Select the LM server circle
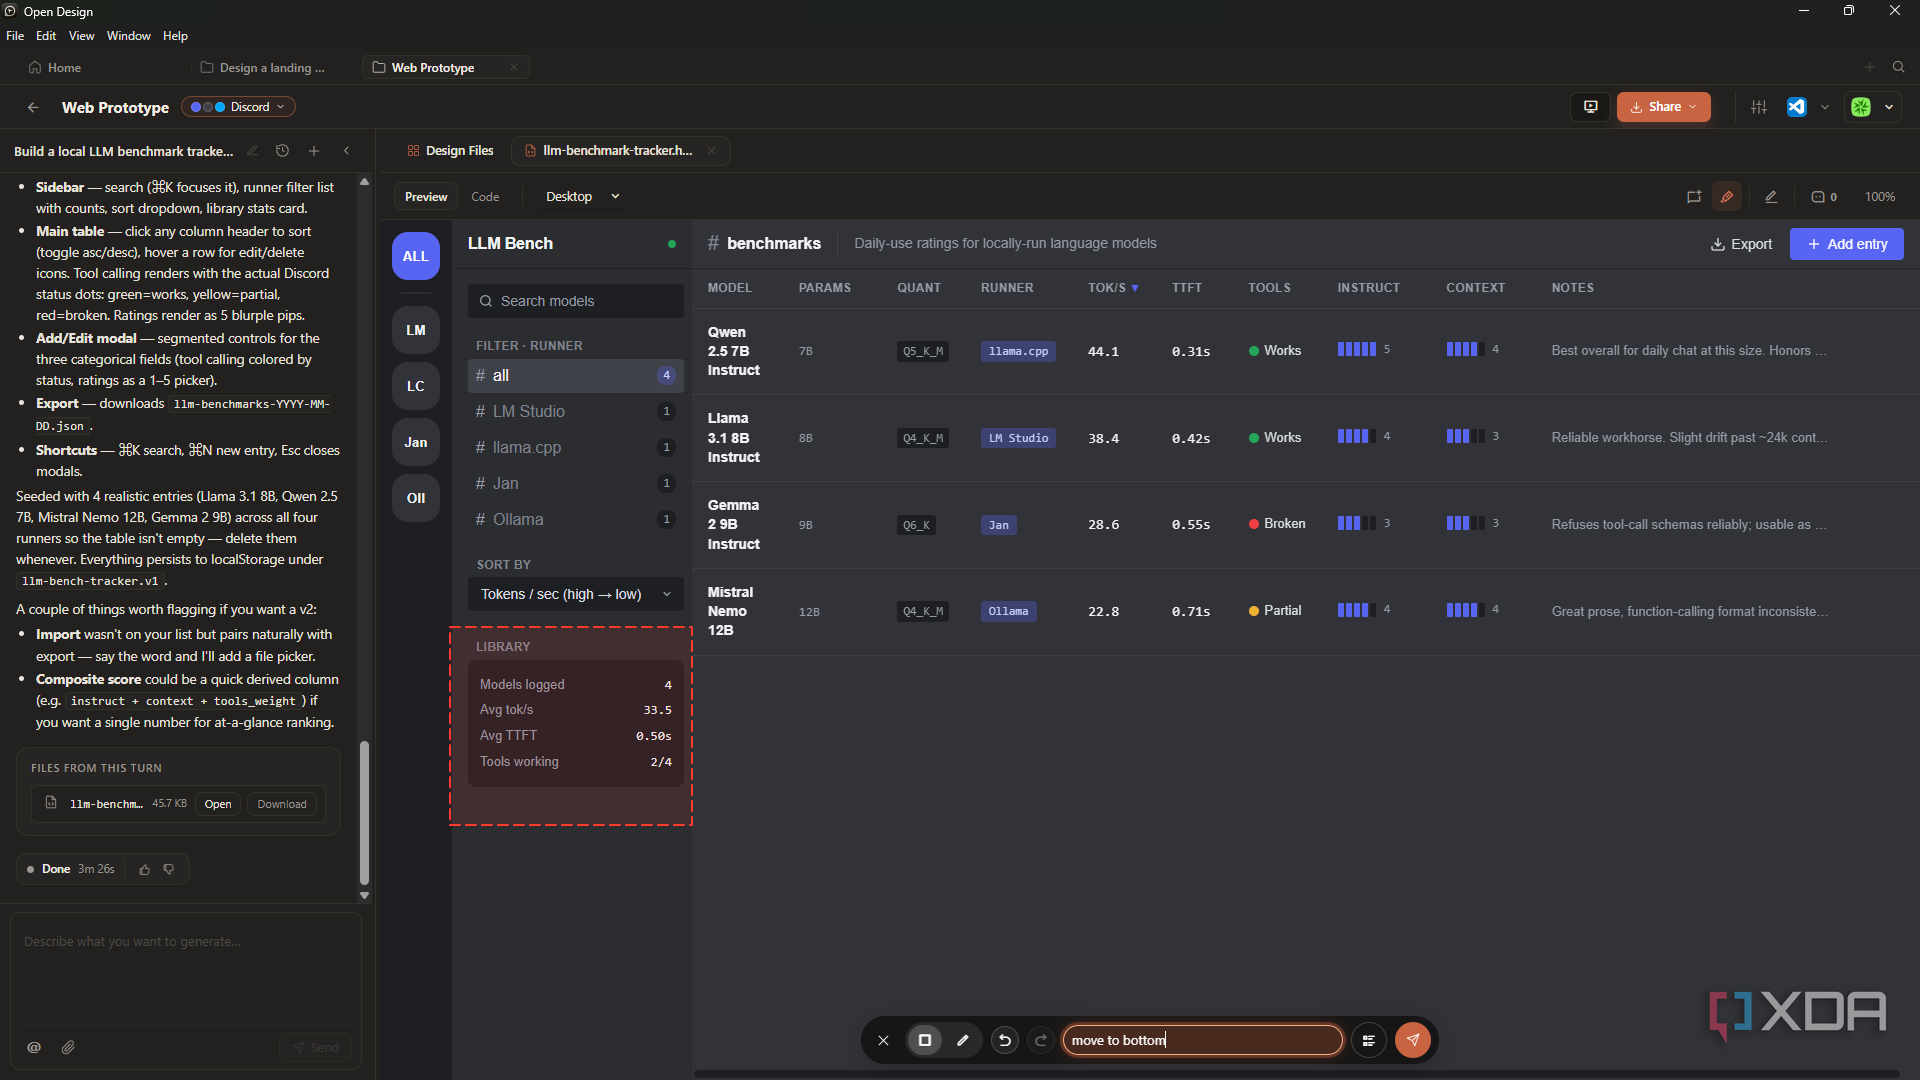The height and width of the screenshot is (1080, 1920). (x=416, y=330)
